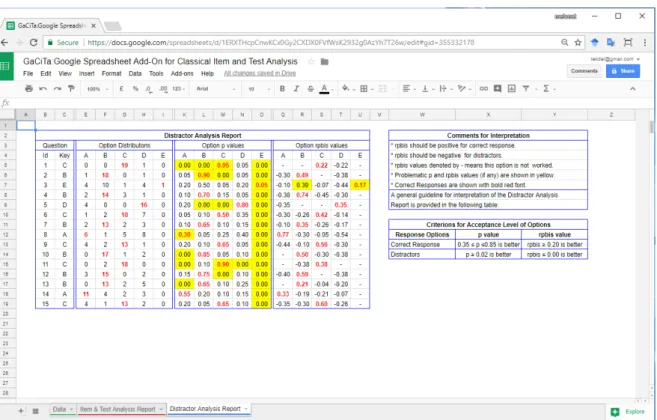Screen dimensions: 657x420
Task: Click the filter icon in toolbar
Action: 526,88
